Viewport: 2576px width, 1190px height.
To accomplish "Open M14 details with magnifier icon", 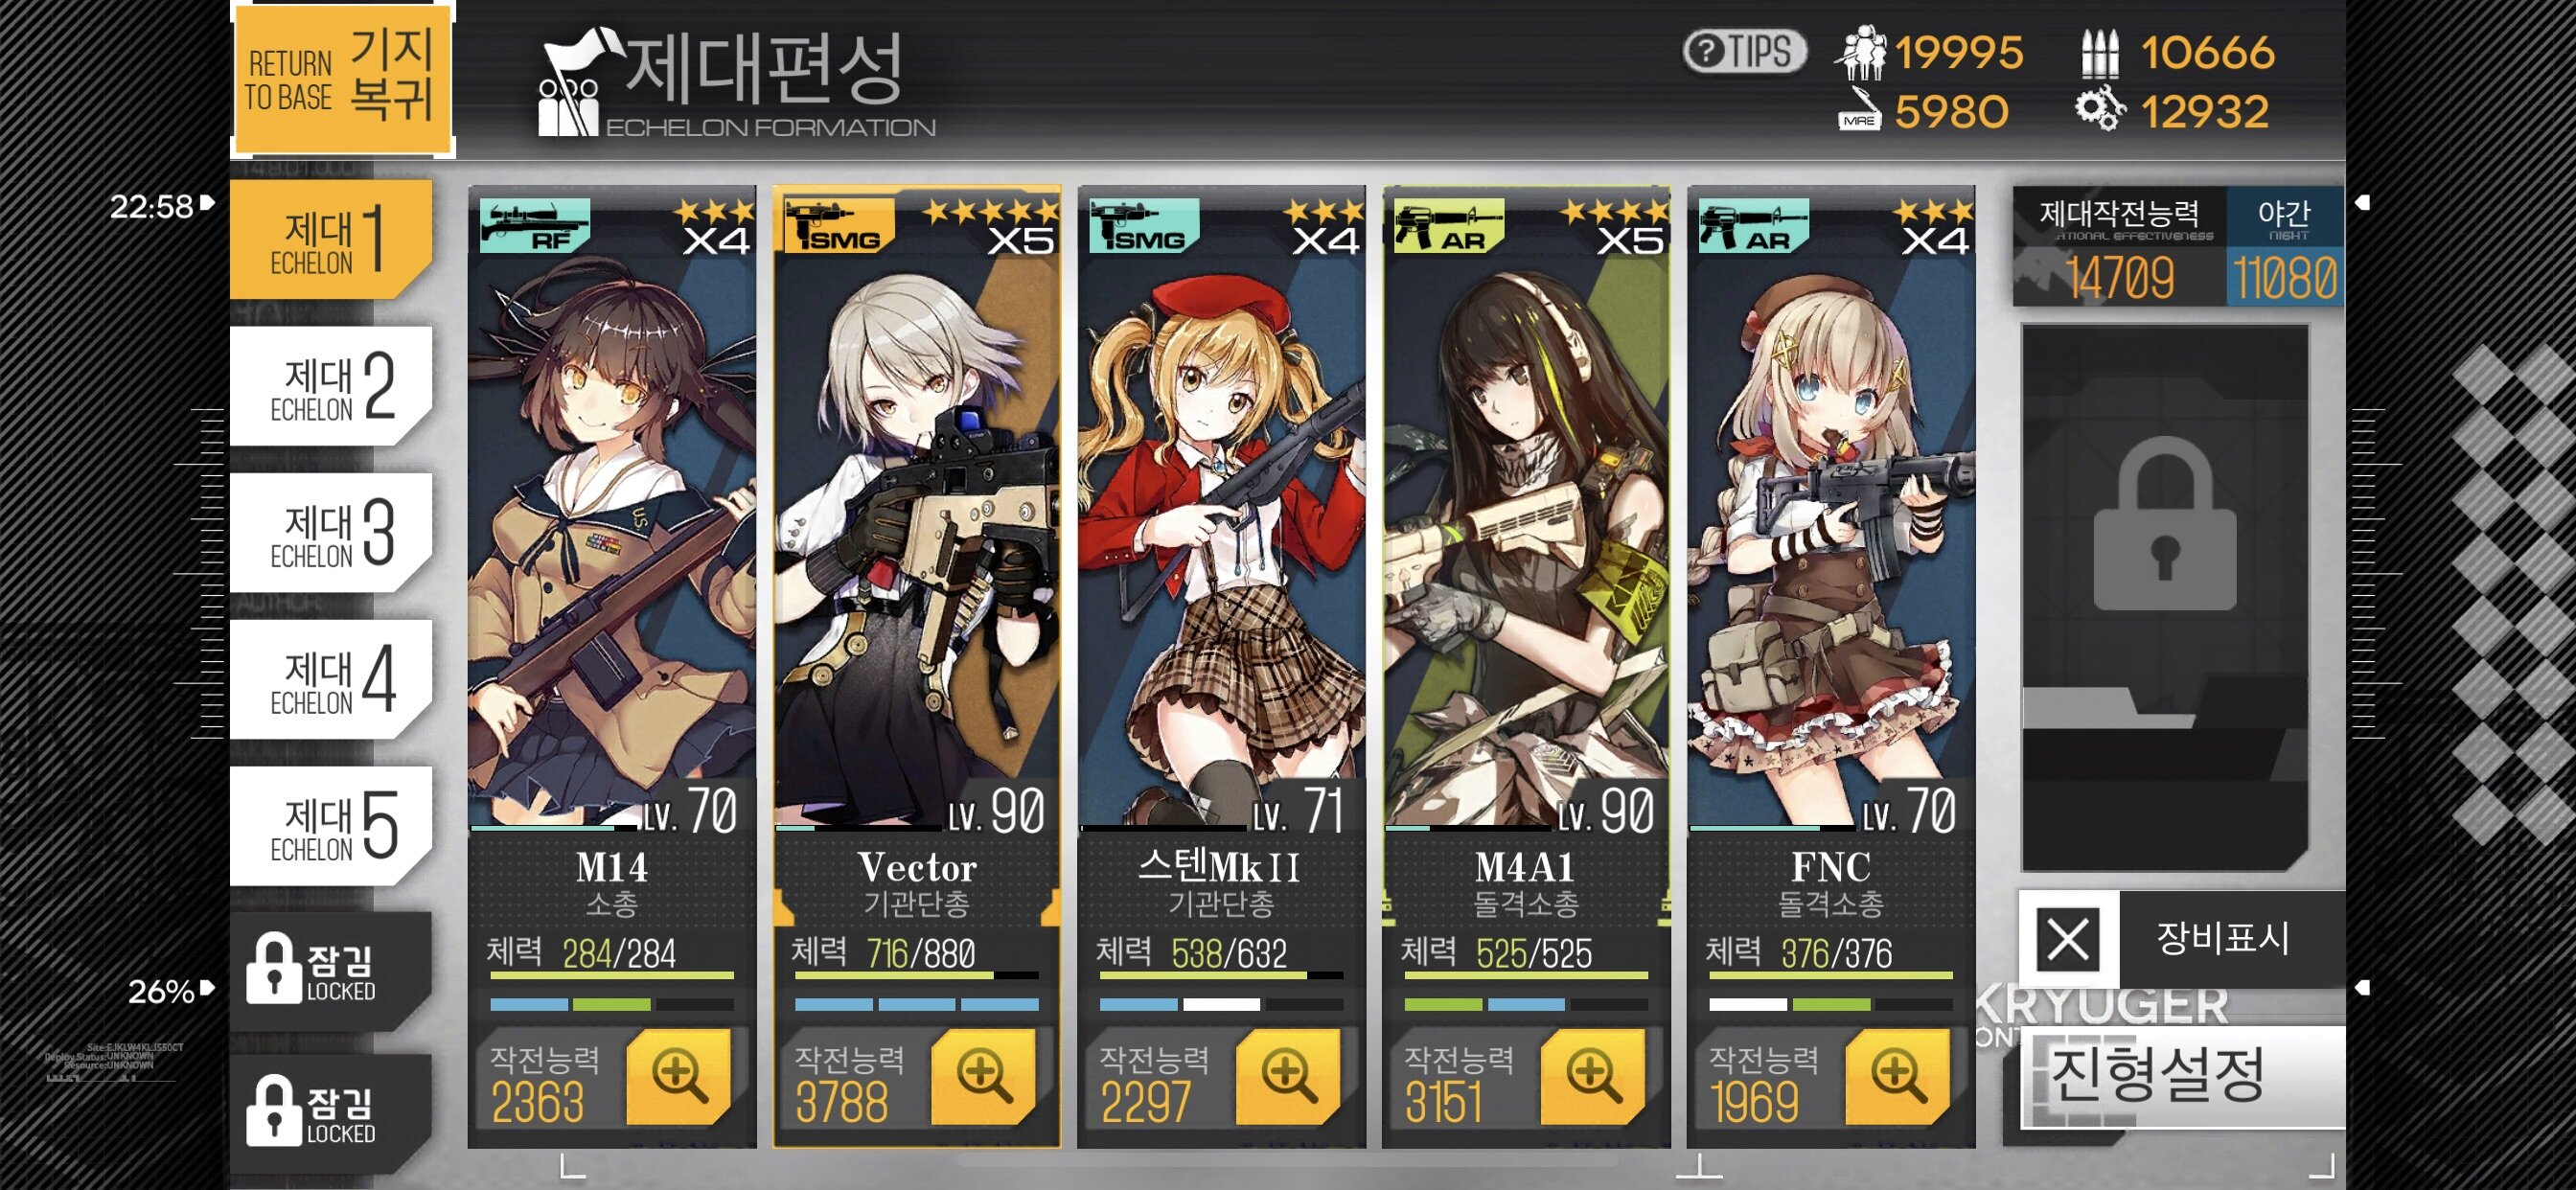I will click(x=679, y=1077).
